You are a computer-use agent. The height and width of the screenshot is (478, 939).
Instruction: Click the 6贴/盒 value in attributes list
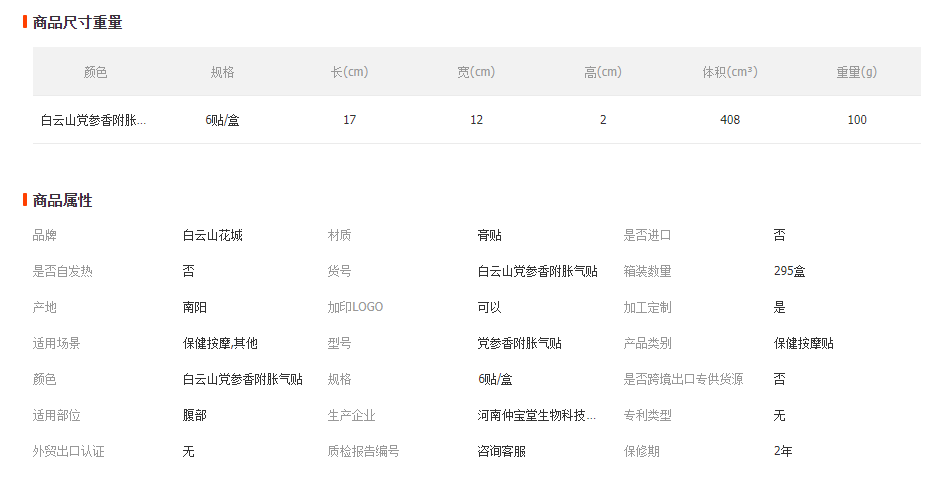(495, 379)
